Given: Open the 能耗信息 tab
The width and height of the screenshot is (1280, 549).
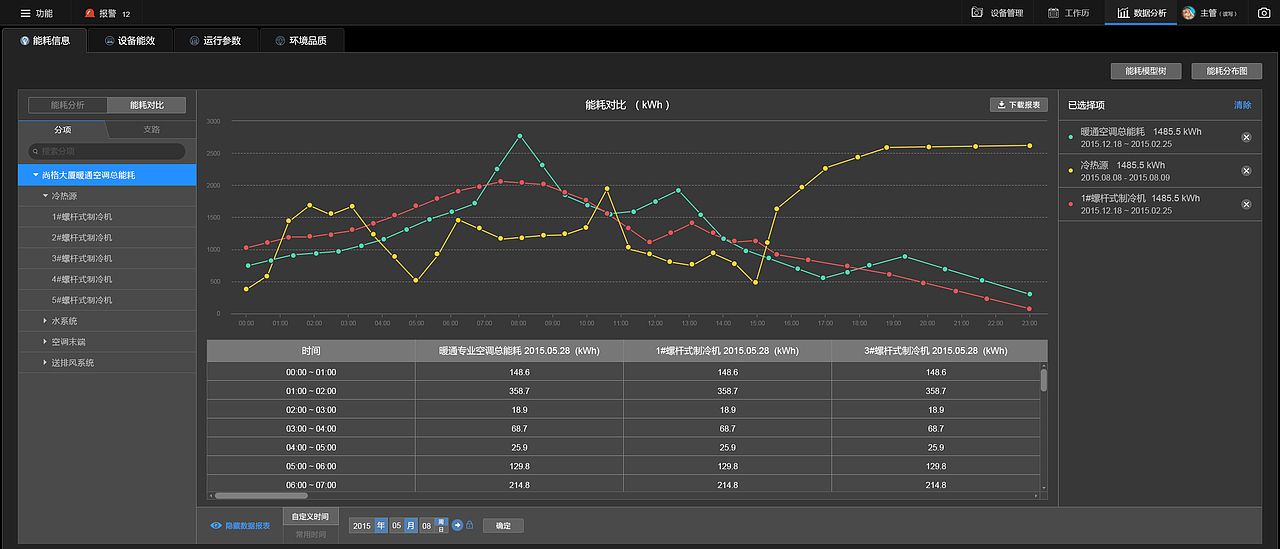Looking at the screenshot, I should coord(44,41).
